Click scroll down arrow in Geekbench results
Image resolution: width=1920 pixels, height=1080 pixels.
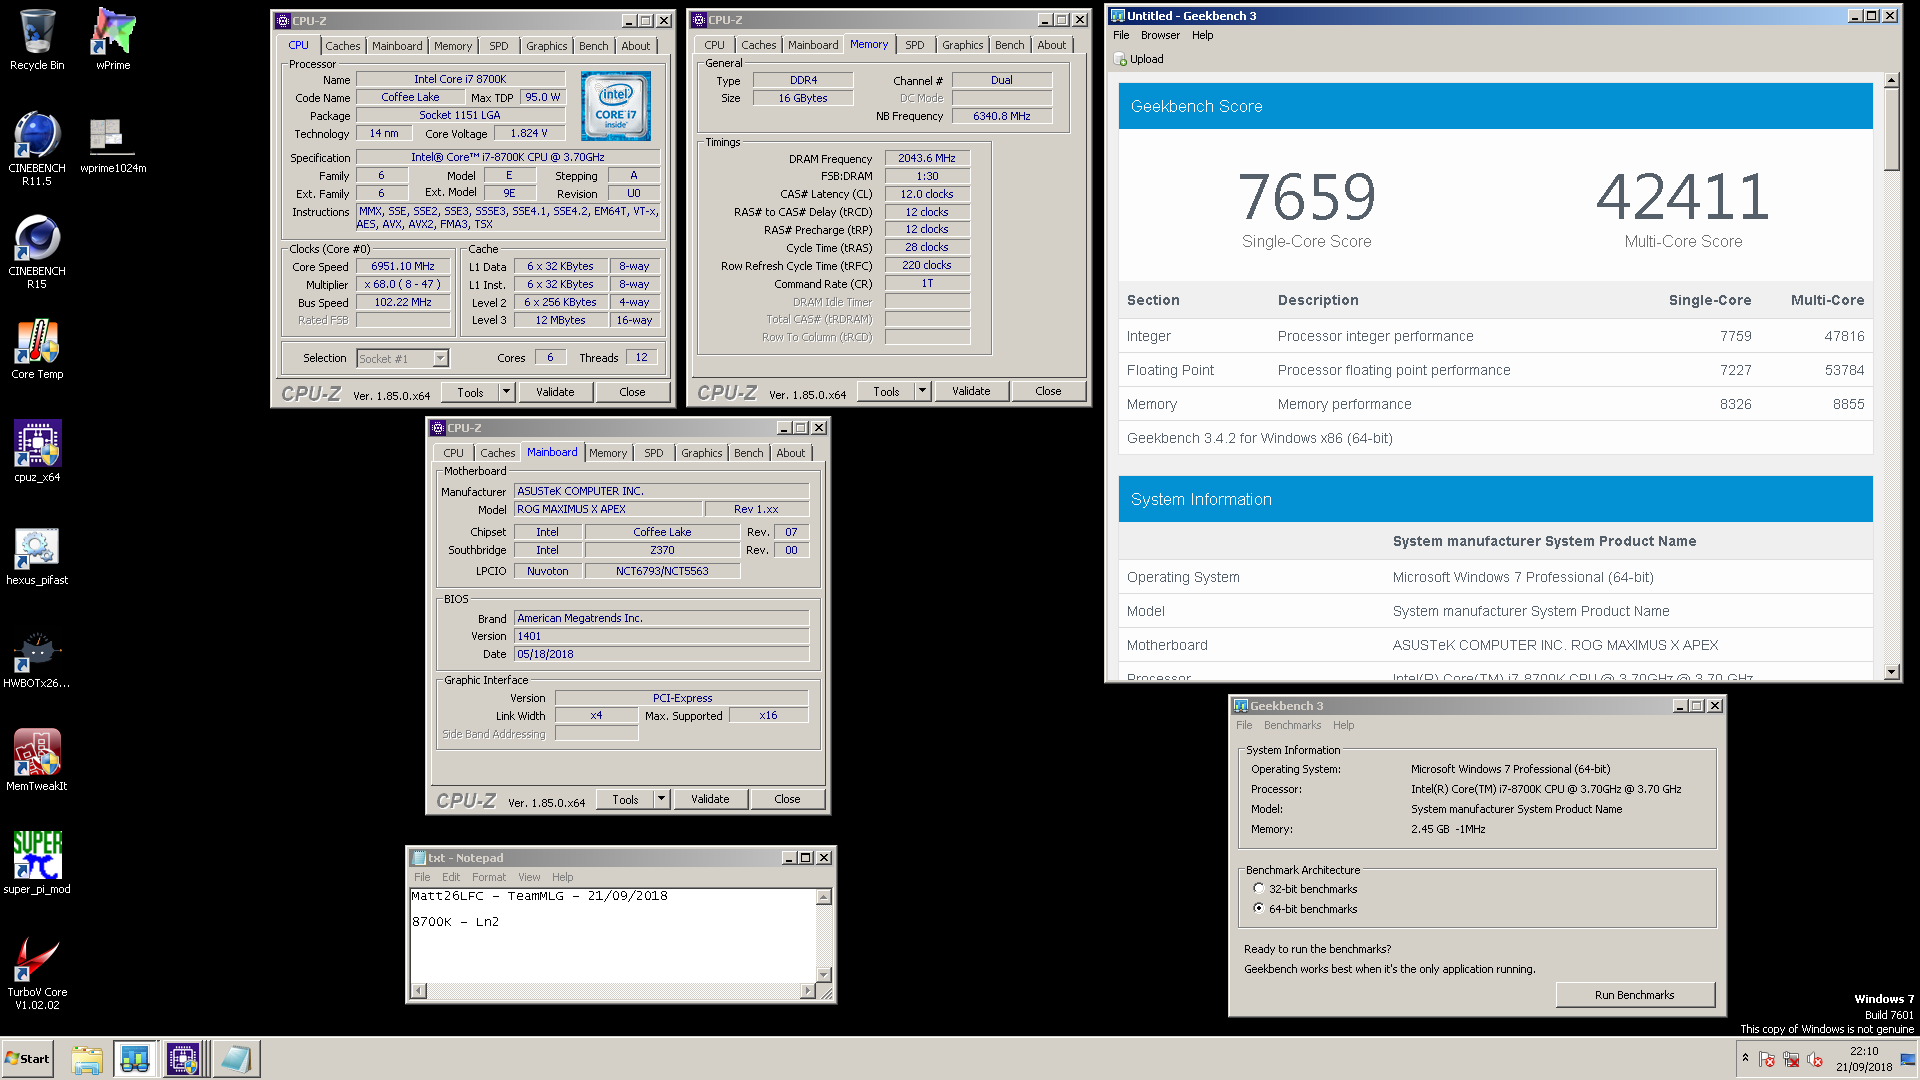1891,672
